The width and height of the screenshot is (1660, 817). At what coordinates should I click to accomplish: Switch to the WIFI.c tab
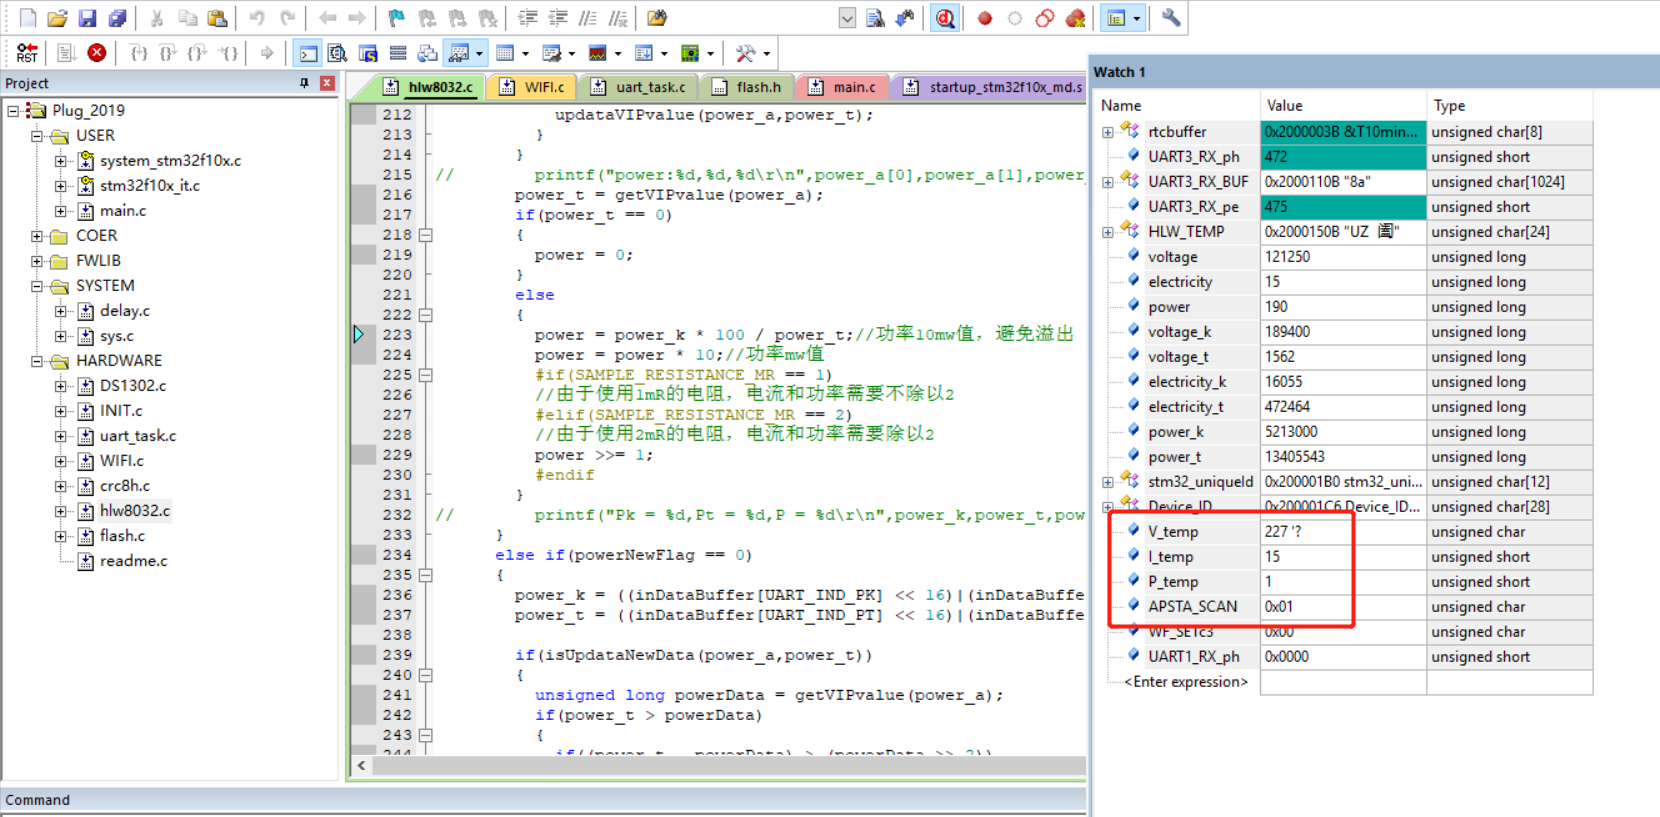point(533,87)
